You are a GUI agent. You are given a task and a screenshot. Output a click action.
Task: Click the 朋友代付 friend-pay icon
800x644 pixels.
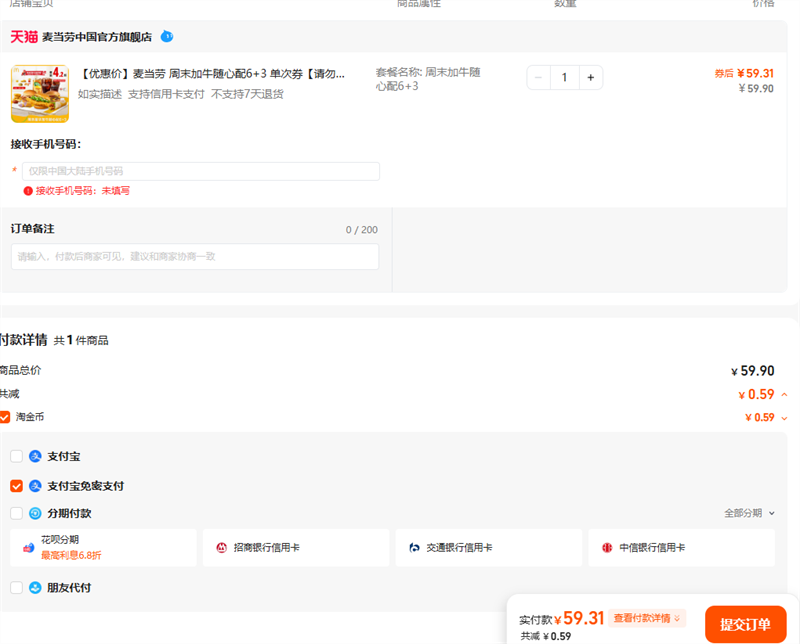[35, 588]
